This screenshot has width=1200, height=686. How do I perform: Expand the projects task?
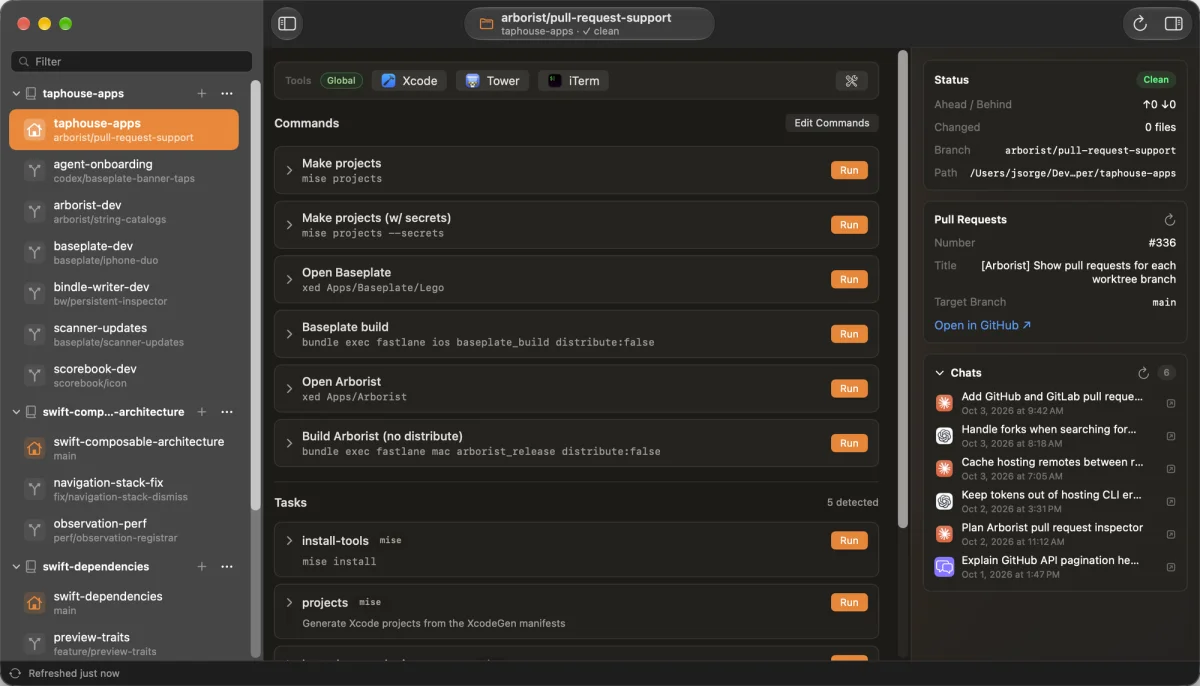coord(289,603)
